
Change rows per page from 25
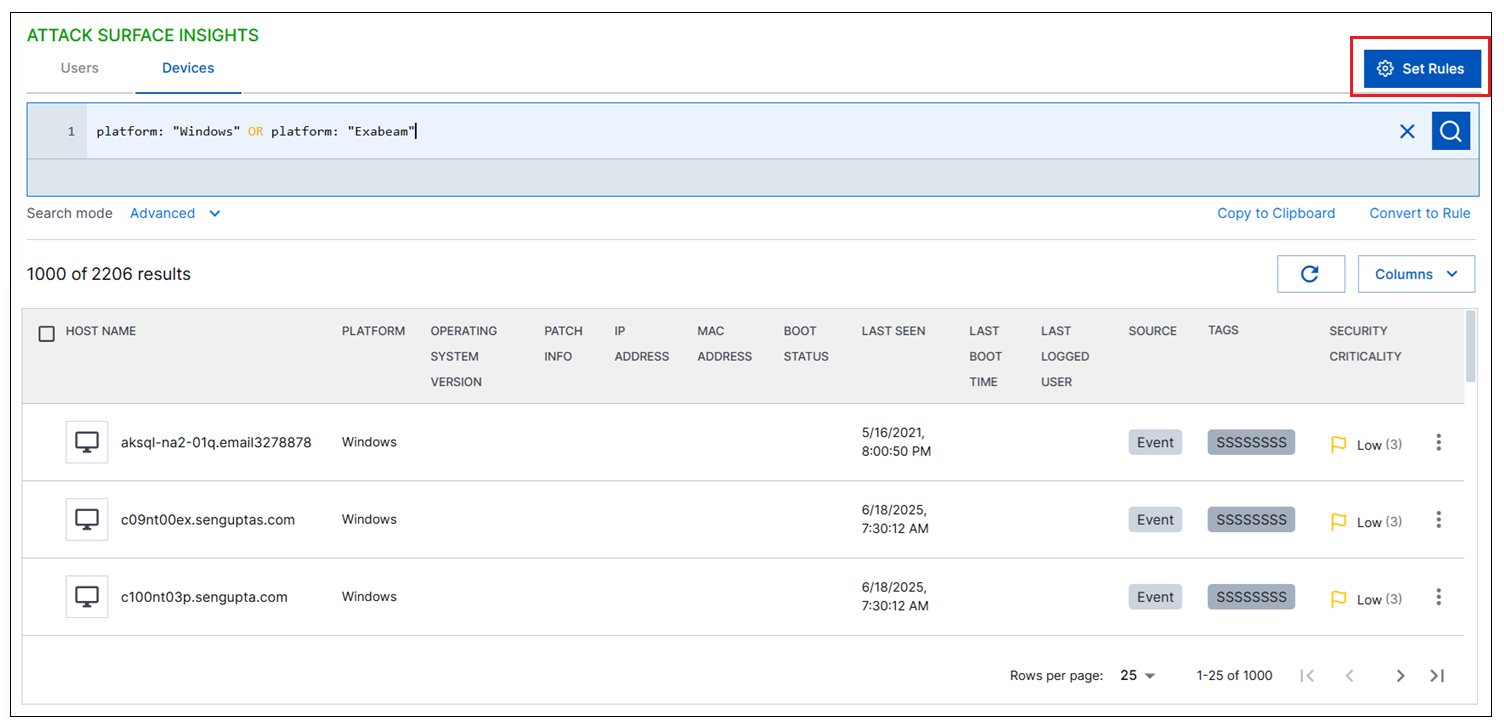coord(1137,676)
